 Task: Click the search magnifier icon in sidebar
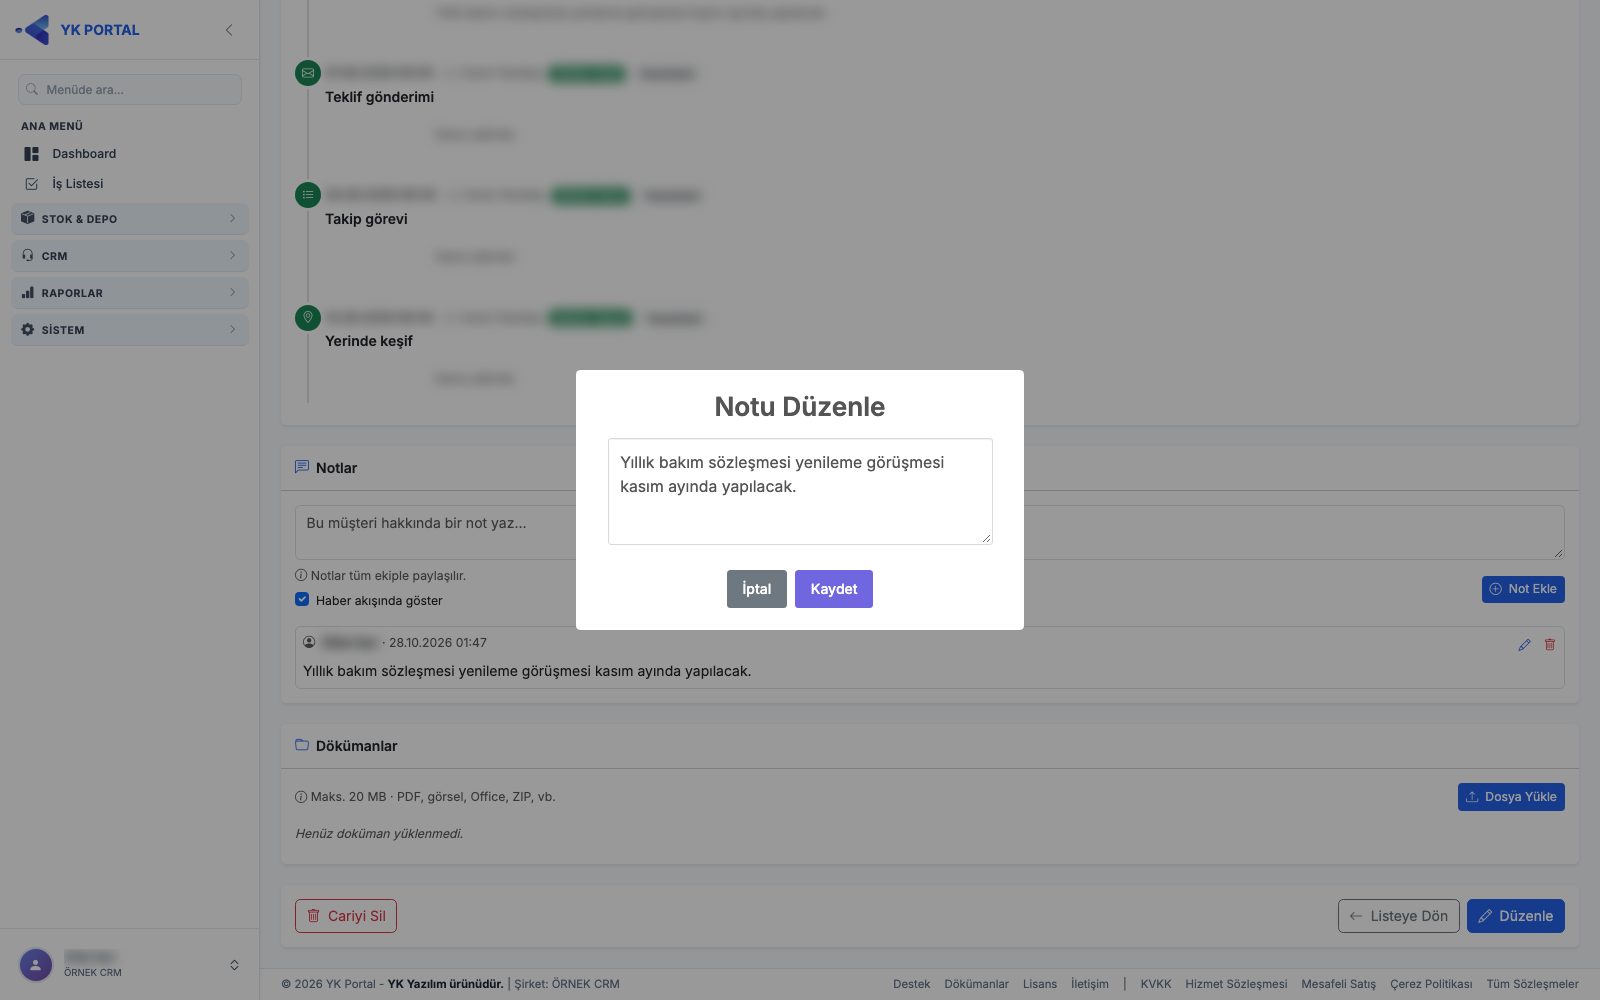32,89
